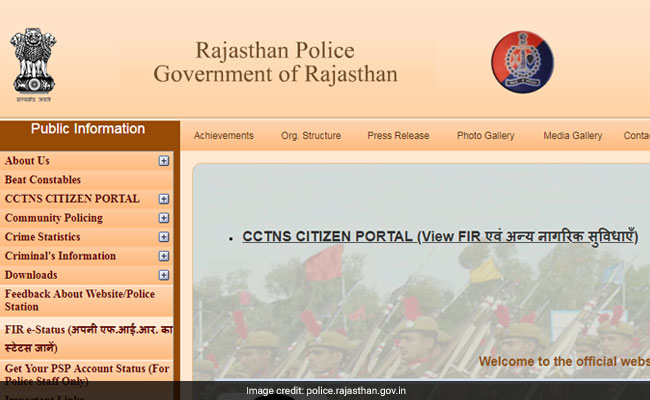The height and width of the screenshot is (400, 650).
Task: Open Downloads section
Action: [31, 275]
